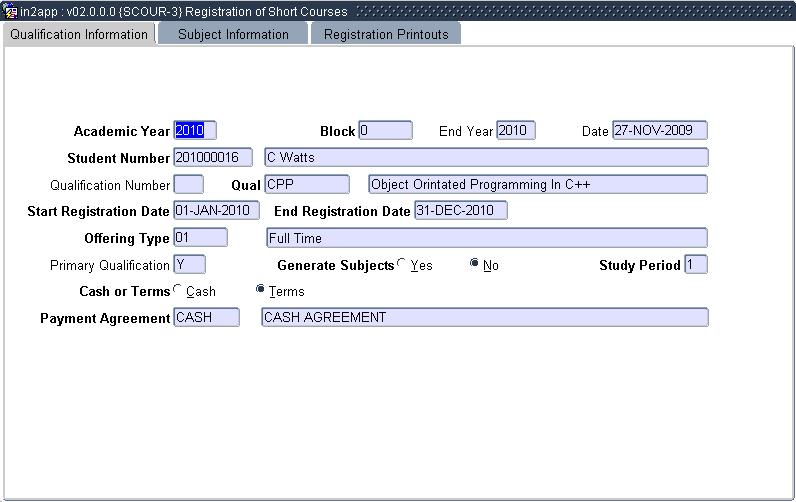Select the Qualification Information tab
Screen dimensions: 796x502
pyautogui.click(x=79, y=34)
